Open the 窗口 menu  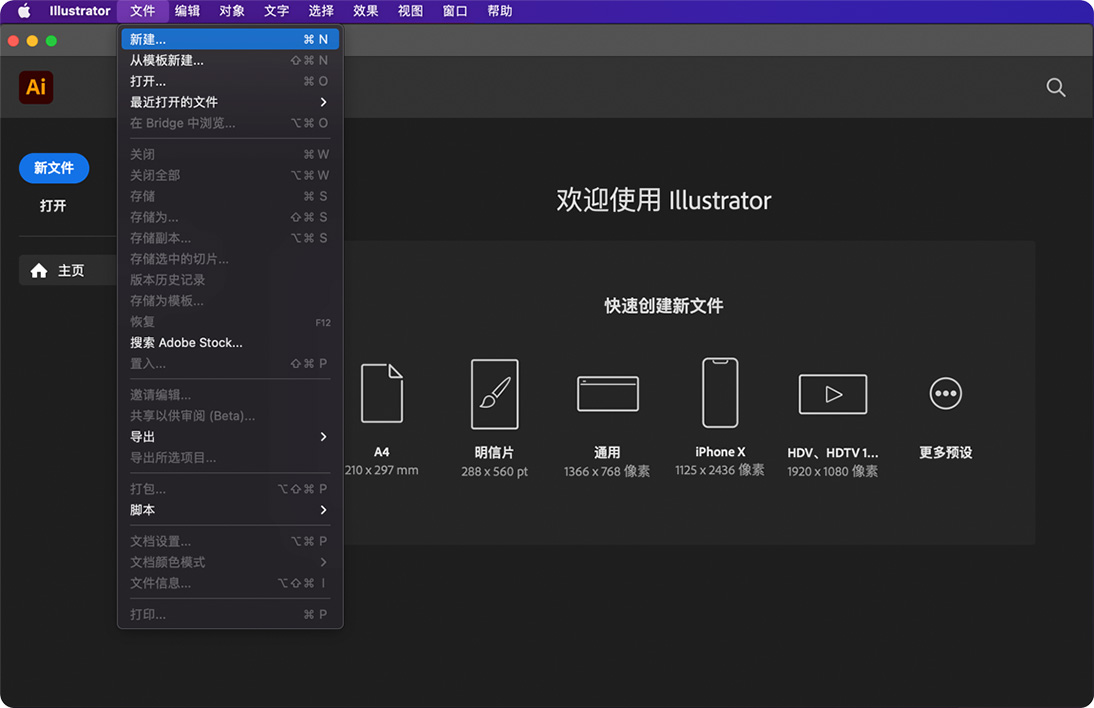click(454, 11)
